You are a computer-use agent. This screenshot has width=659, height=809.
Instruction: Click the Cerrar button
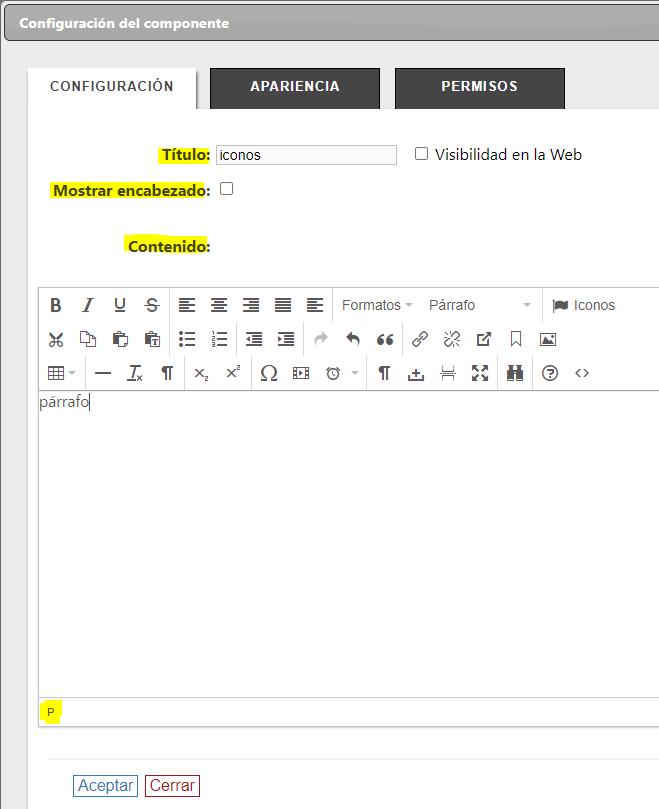pyautogui.click(x=172, y=786)
